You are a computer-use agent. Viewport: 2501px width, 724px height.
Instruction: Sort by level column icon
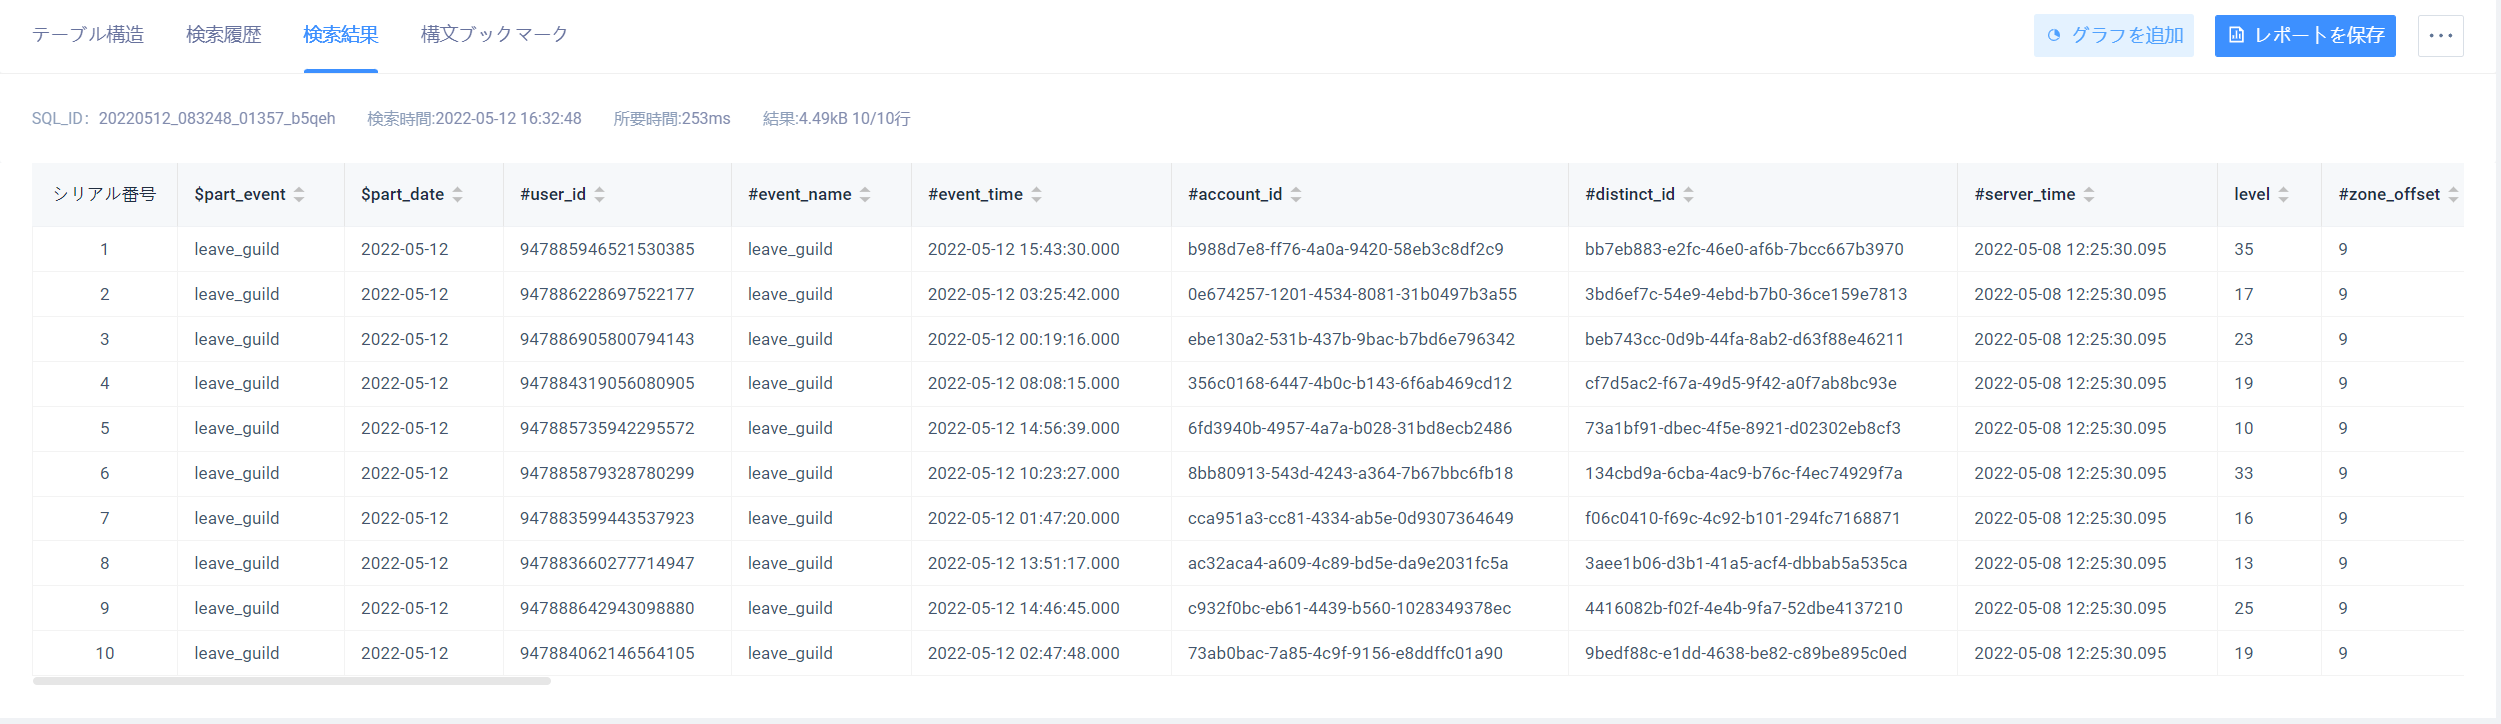coord(2284,195)
